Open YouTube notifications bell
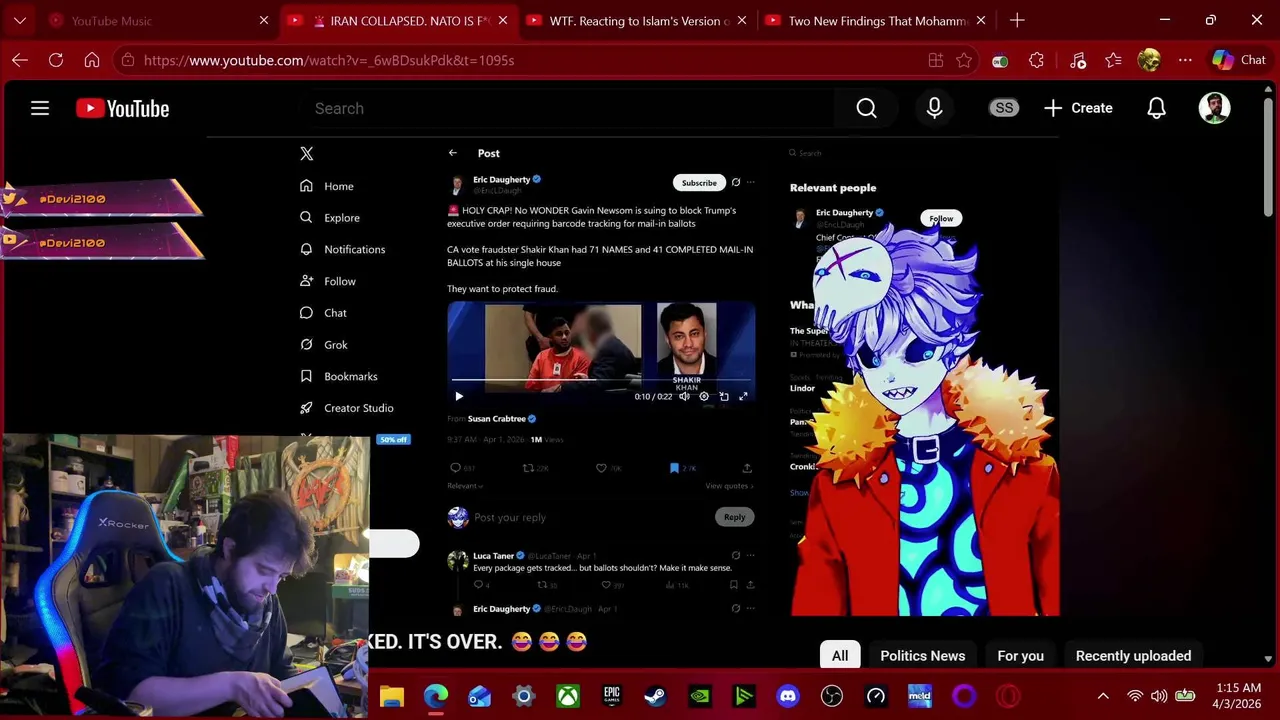Screen dimensions: 1280x720 point(1156,108)
